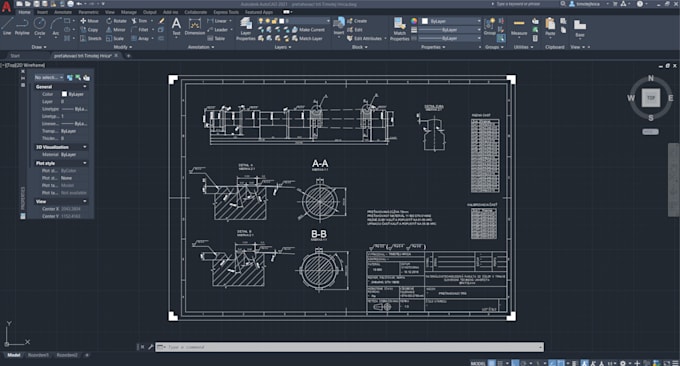This screenshot has width=680, height=366.
Task: Open the ByLayer color dropdown
Action: (451, 21)
